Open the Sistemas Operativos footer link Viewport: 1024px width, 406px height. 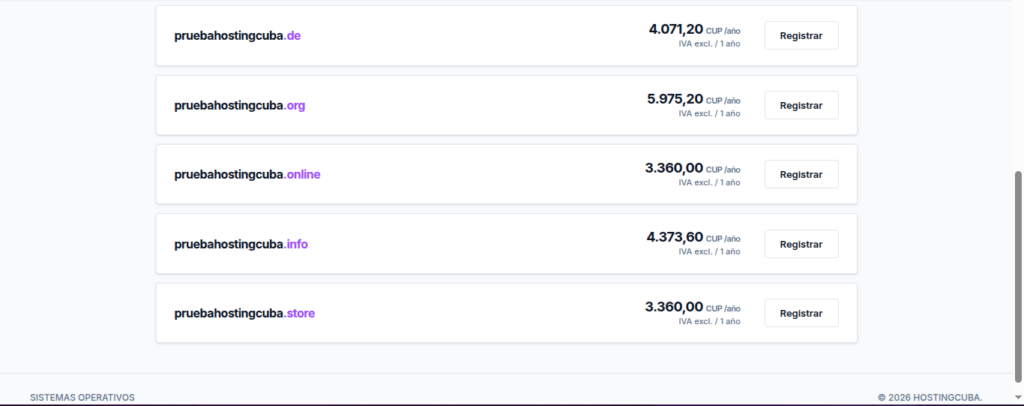click(x=83, y=397)
